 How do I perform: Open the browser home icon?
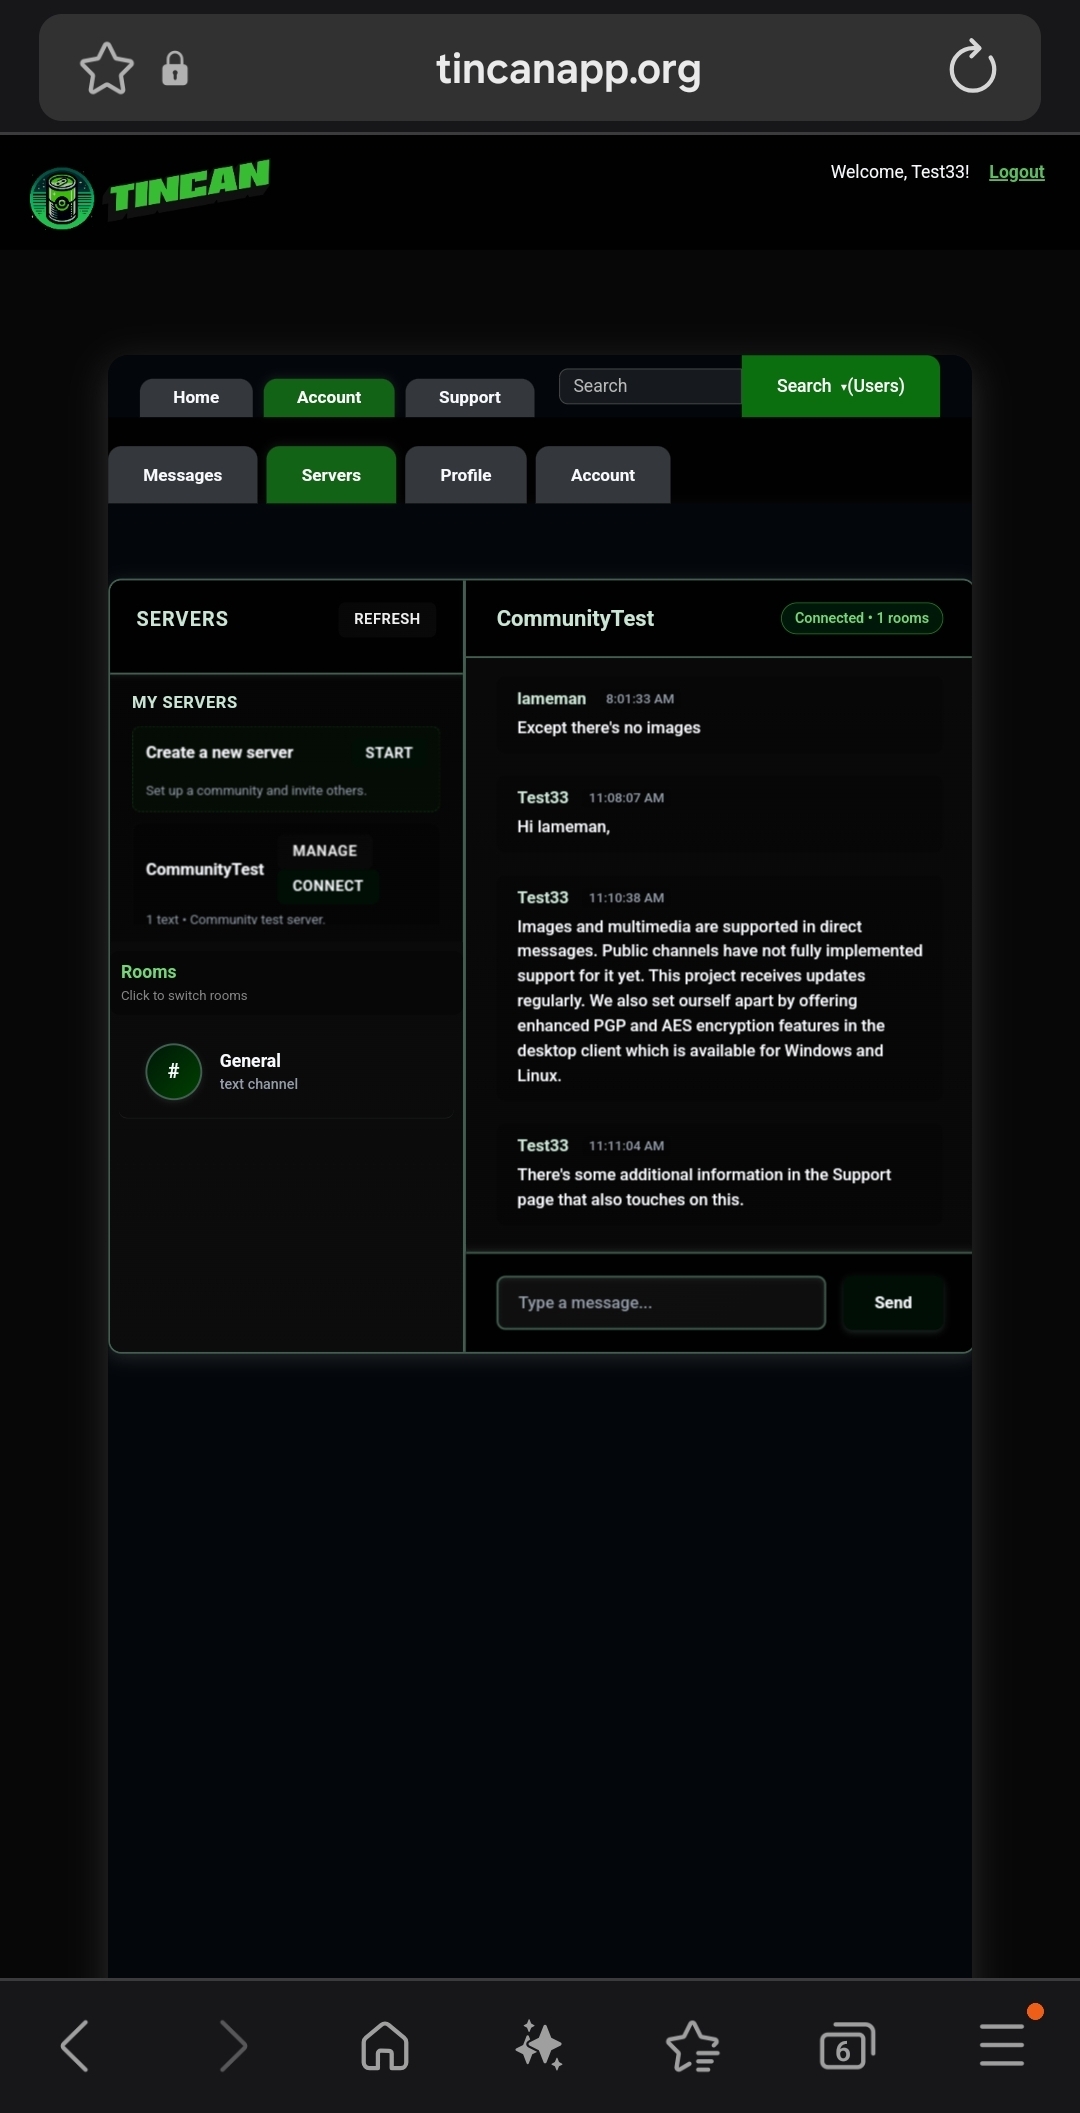[x=385, y=2045]
